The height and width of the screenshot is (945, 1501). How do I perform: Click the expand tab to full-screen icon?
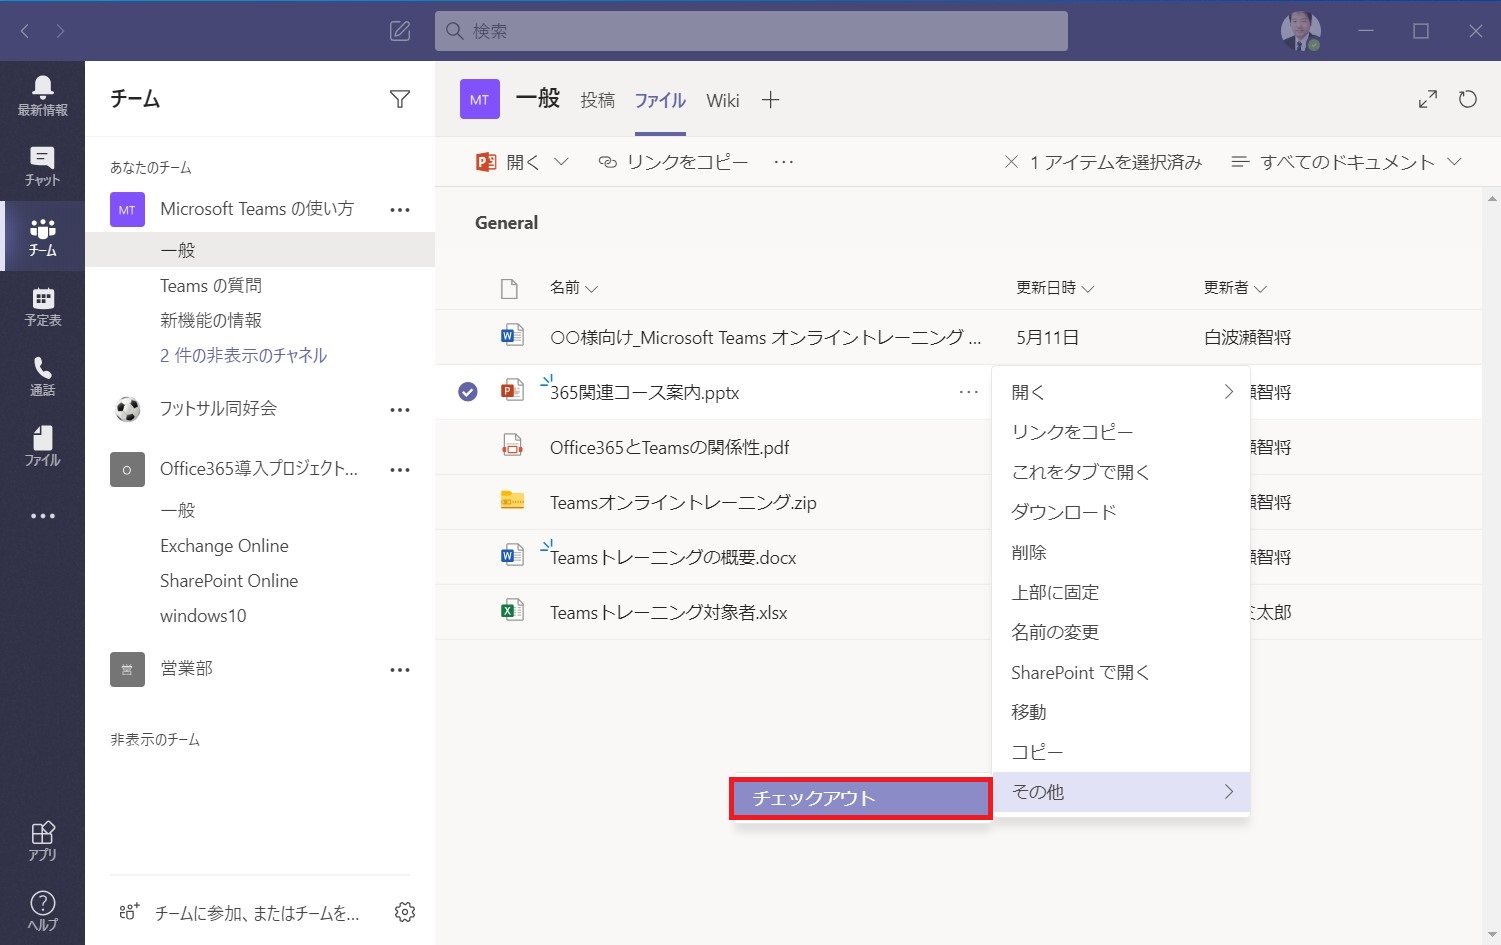1428,99
